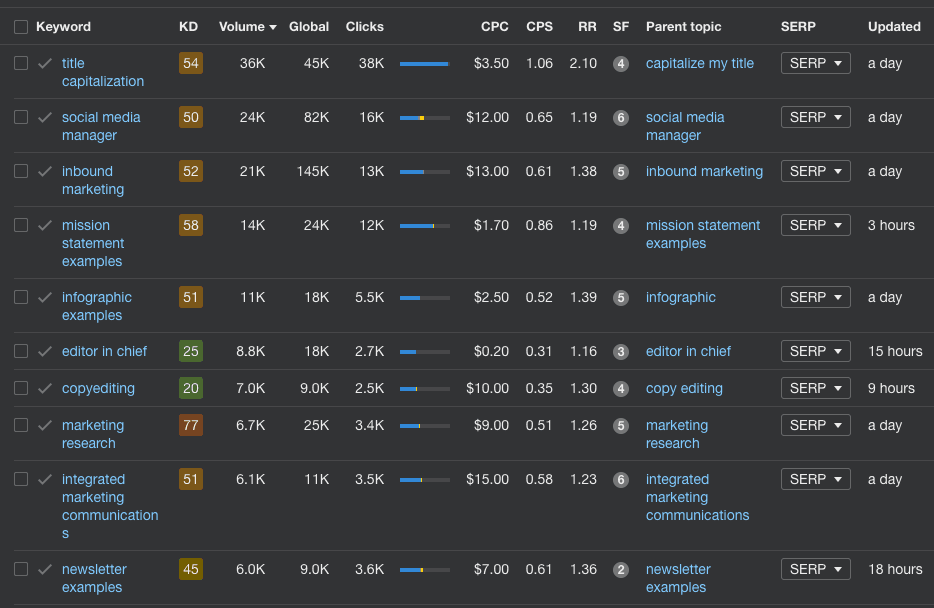Click the KD badge showing 54 for title capitalization
Image resolution: width=934 pixels, height=608 pixels.
click(x=190, y=63)
